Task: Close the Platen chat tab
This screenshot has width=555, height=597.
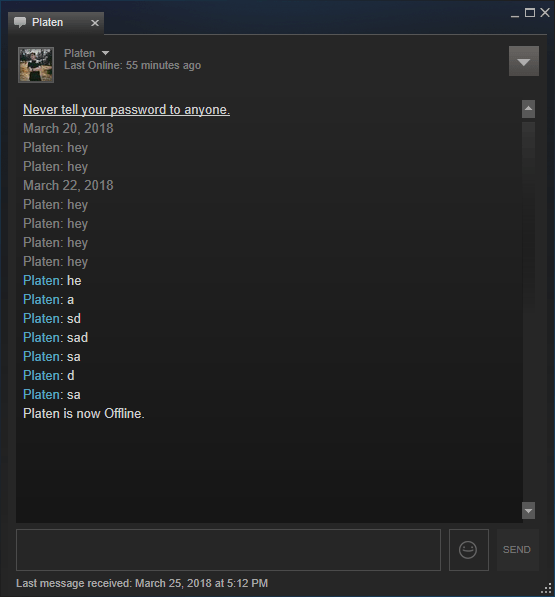Action: pos(95,23)
